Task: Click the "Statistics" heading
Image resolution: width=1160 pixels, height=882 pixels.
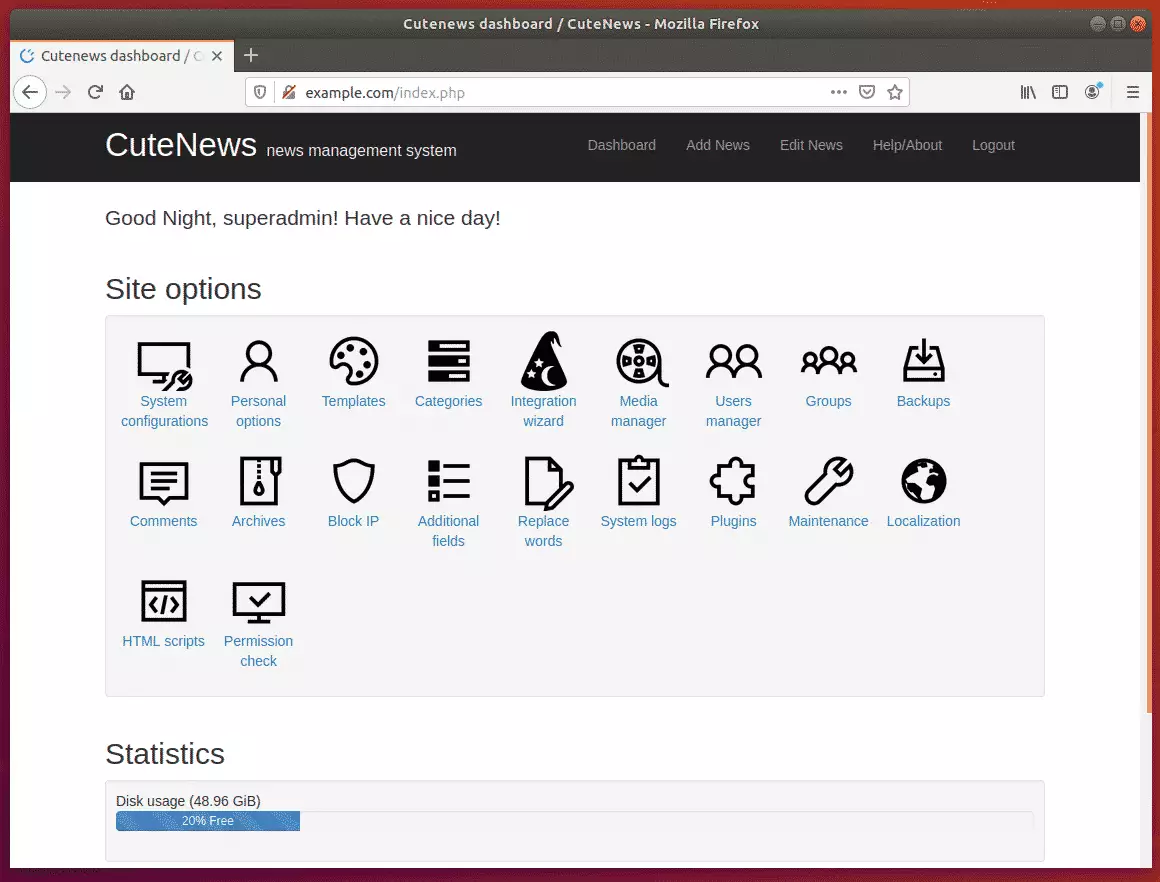Action: tap(165, 754)
